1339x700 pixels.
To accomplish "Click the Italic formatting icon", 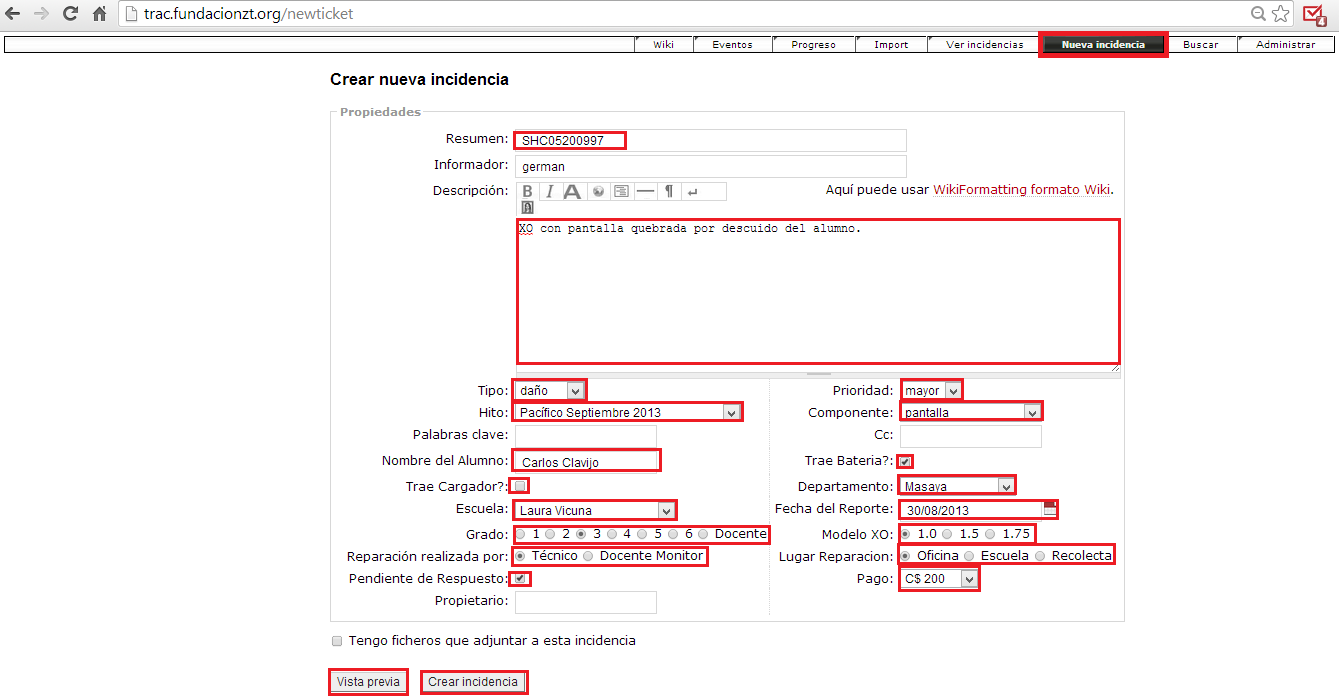I will [549, 191].
